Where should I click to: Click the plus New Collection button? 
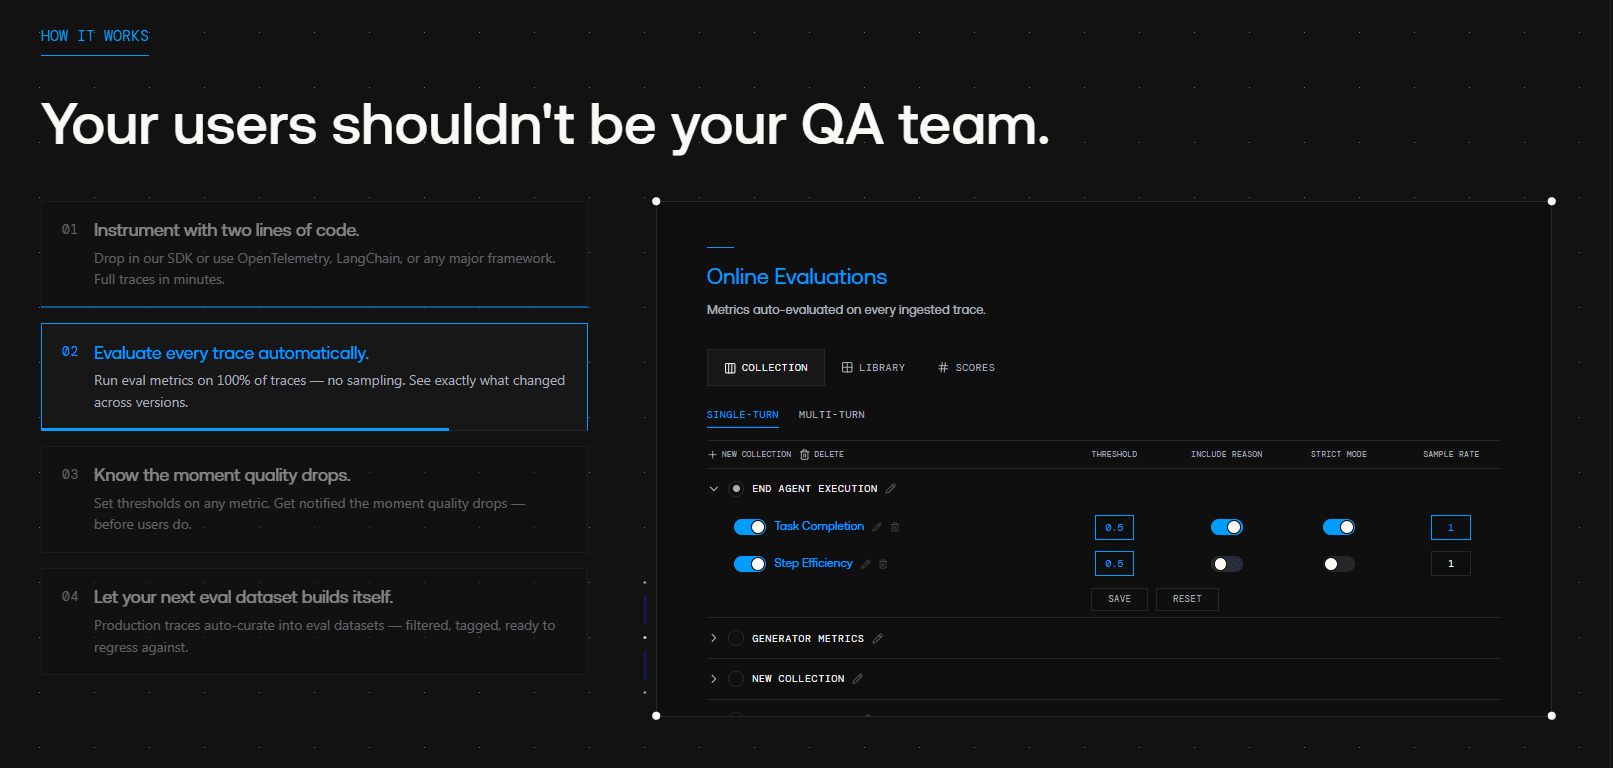(750, 454)
